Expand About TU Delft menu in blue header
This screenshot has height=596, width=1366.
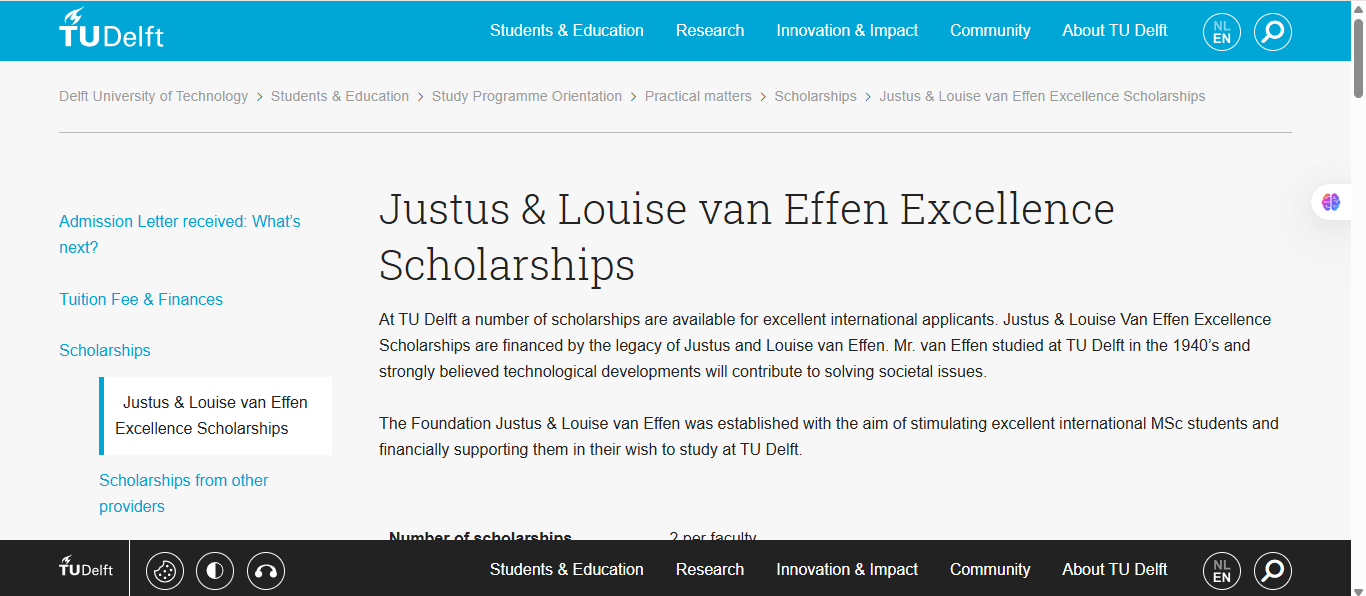tap(1114, 31)
